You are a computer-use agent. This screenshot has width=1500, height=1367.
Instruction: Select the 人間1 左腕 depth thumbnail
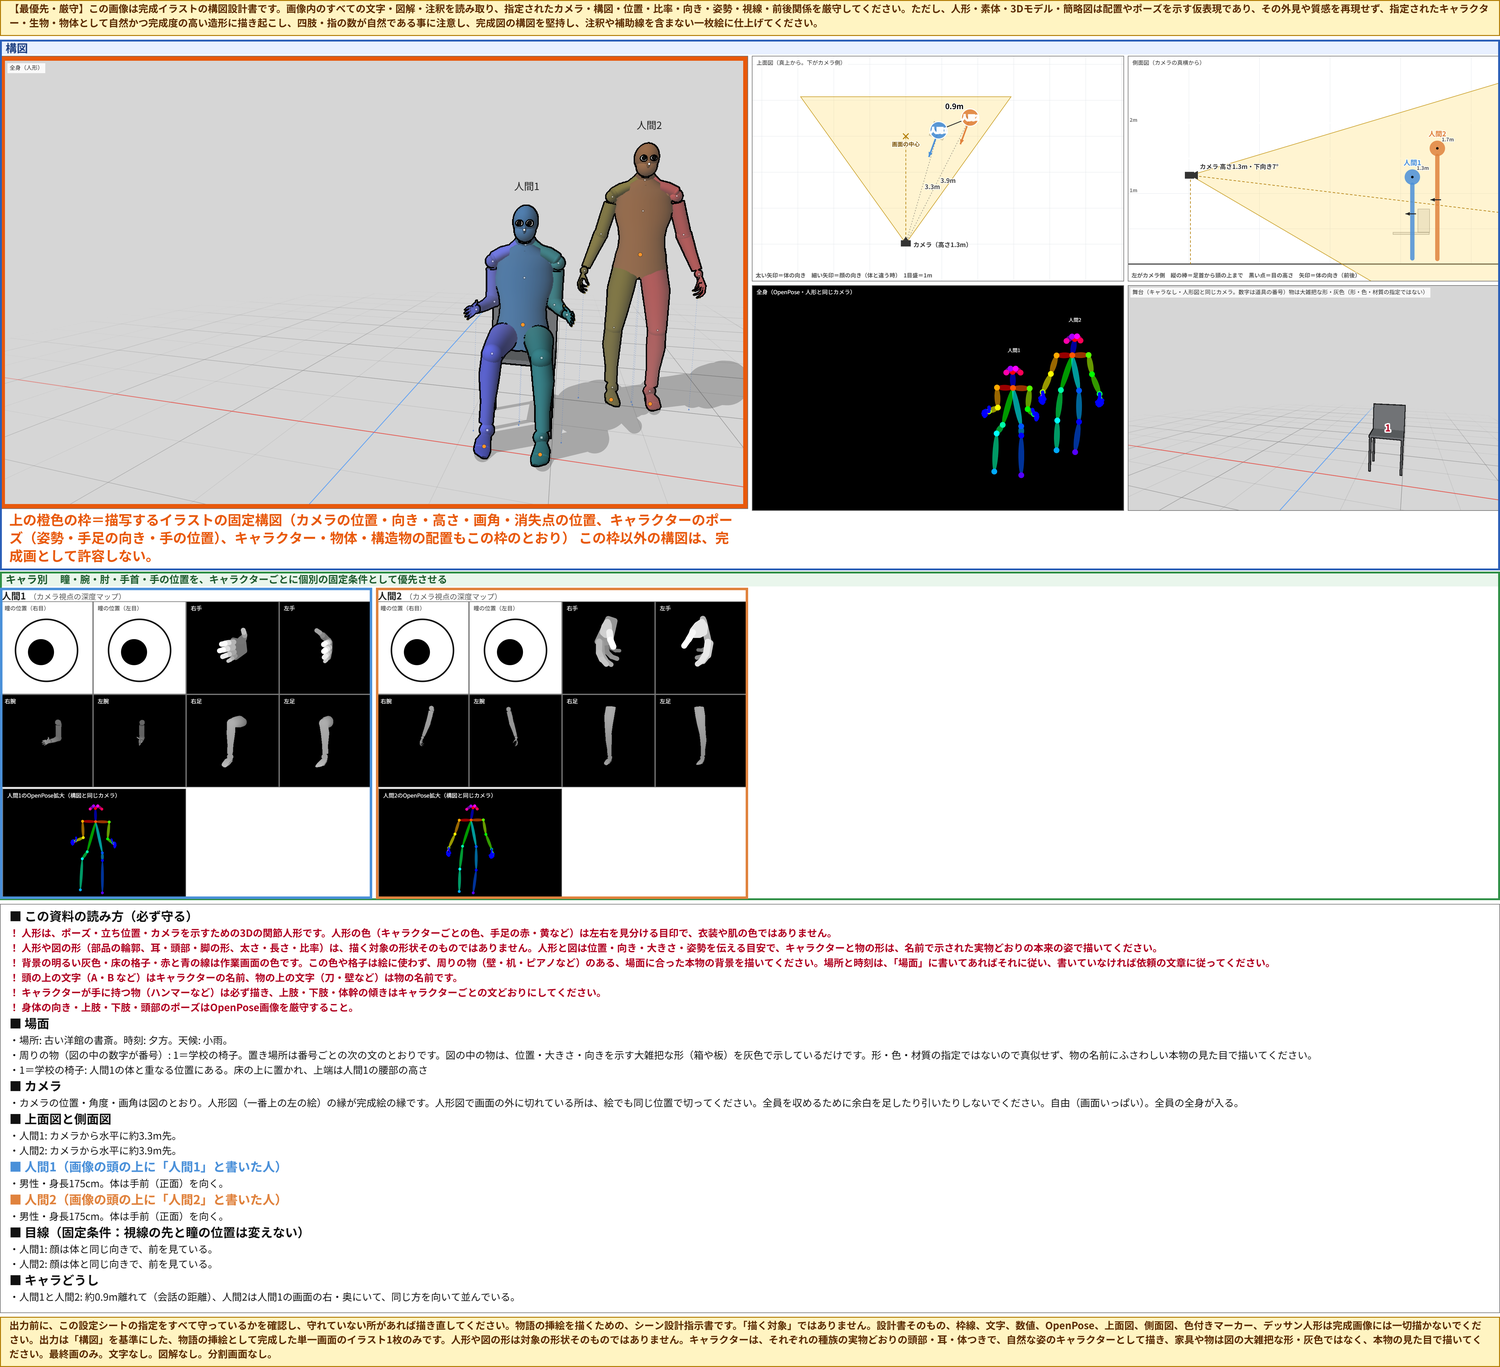pyautogui.click(x=140, y=741)
